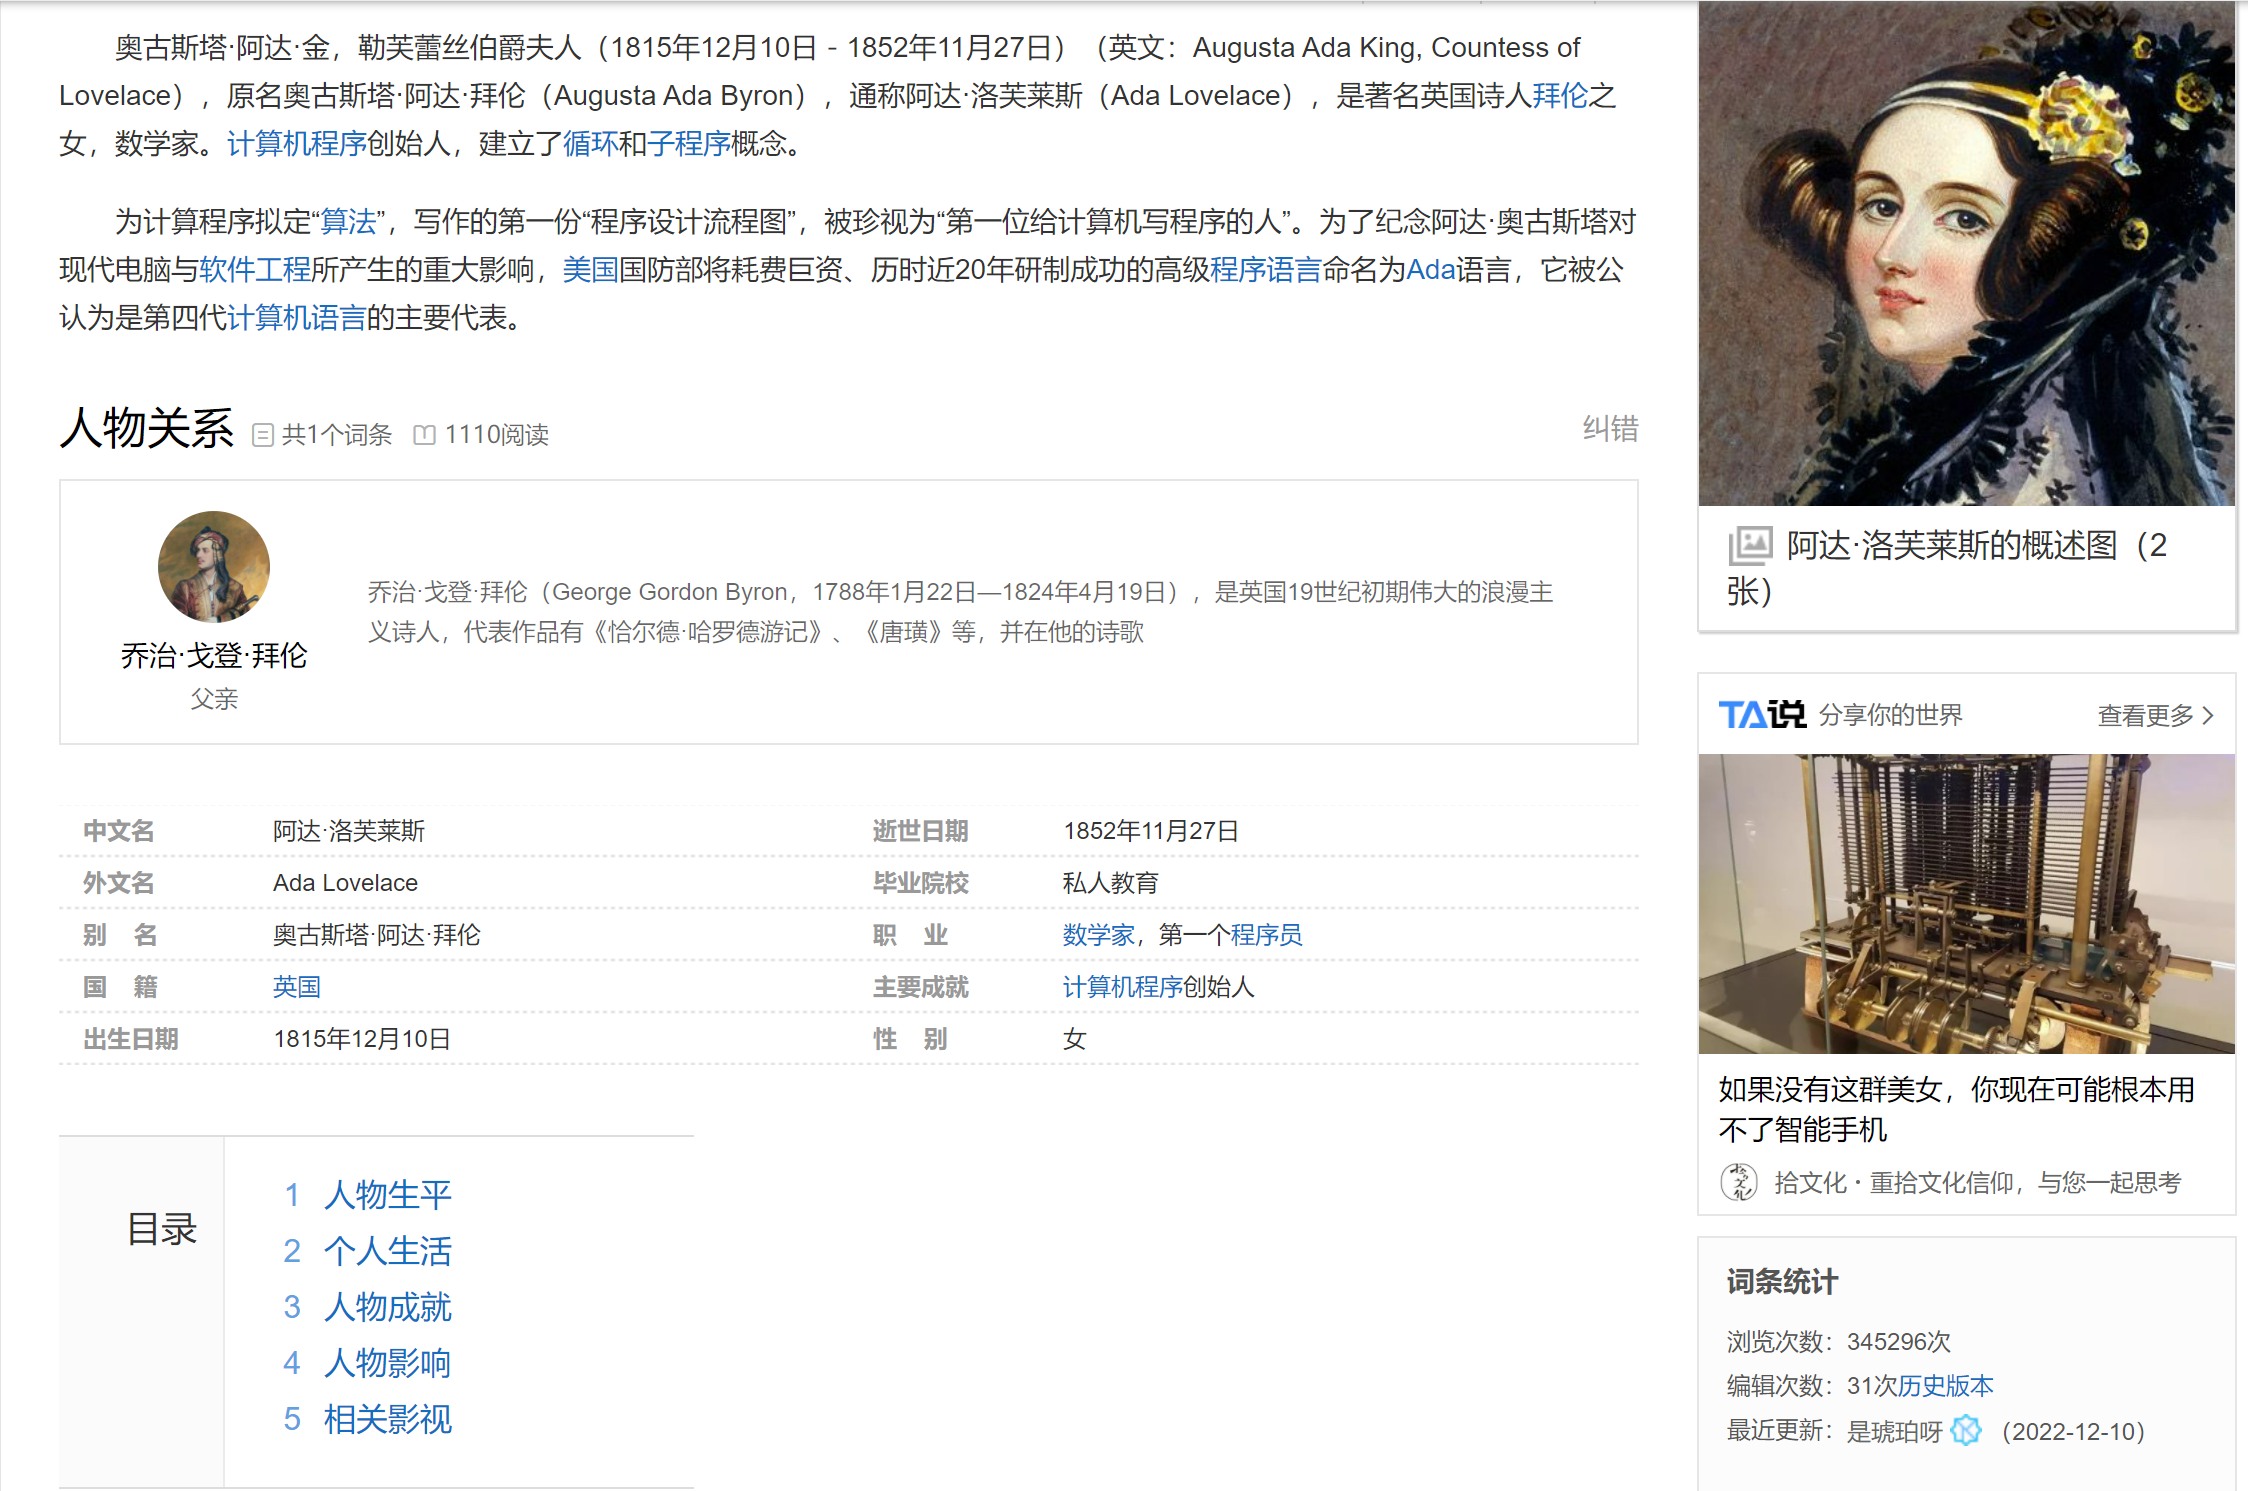Open 计算机程序 link in 主要成就 row
2248x1491 pixels.
pos(1122,987)
